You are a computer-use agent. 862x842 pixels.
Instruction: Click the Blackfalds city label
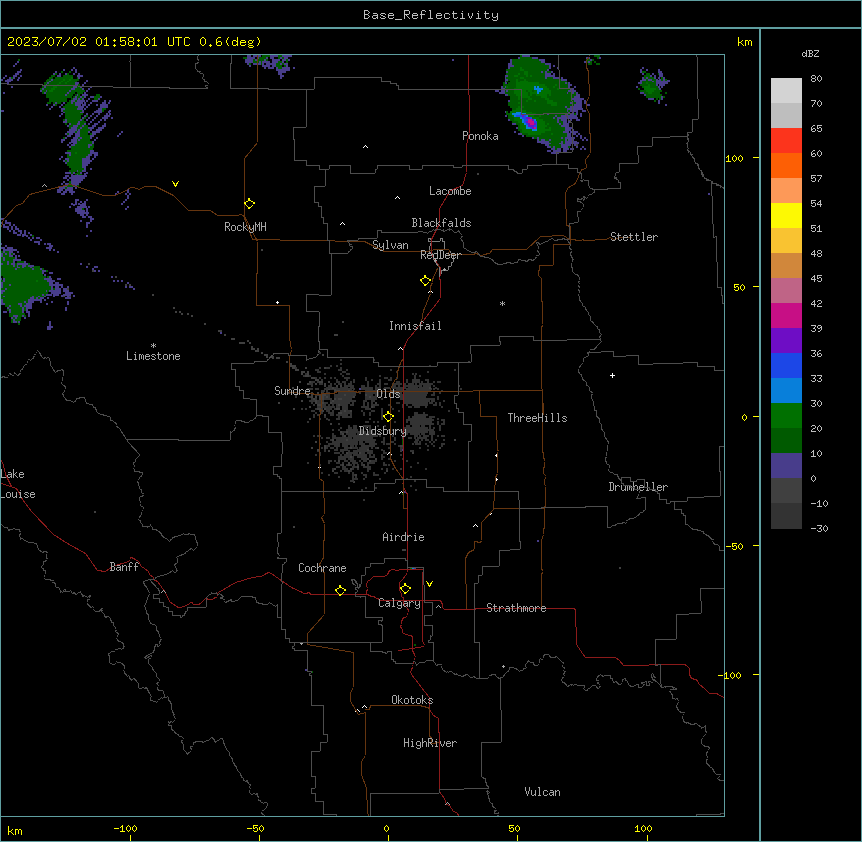click(x=441, y=223)
